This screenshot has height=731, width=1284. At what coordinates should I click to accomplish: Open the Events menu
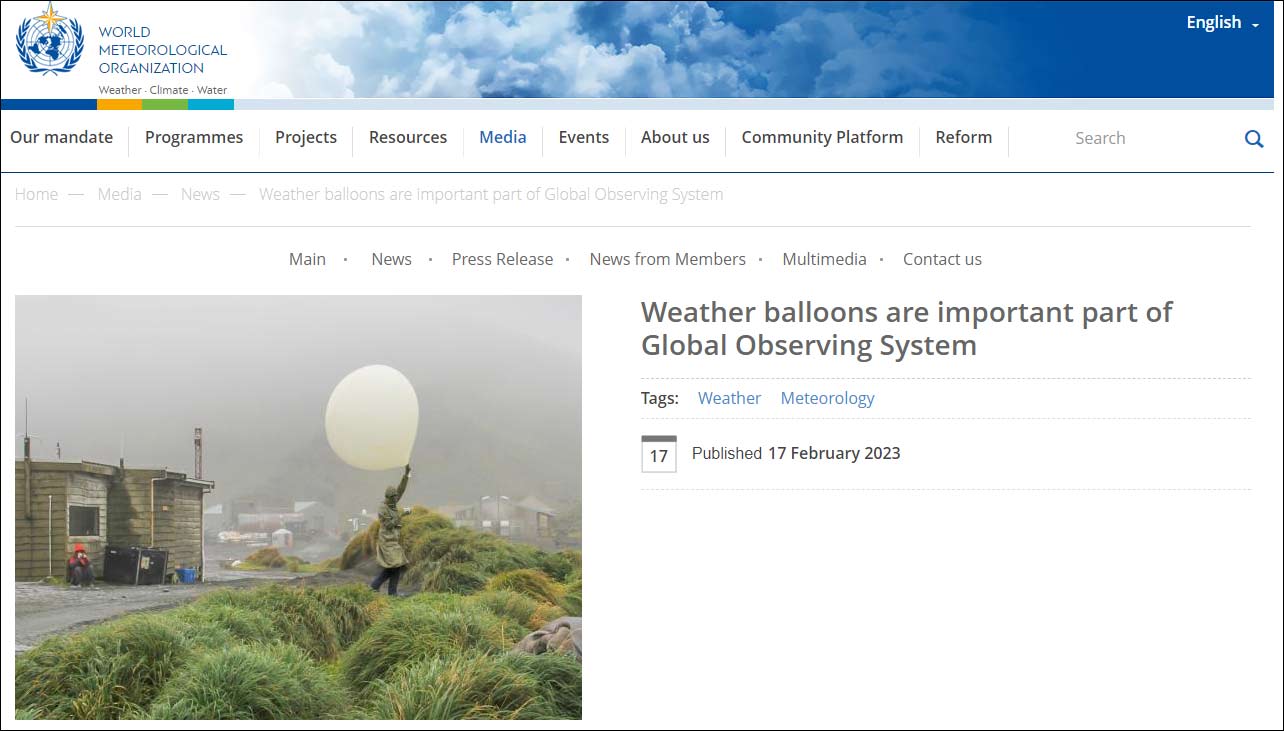coord(584,138)
